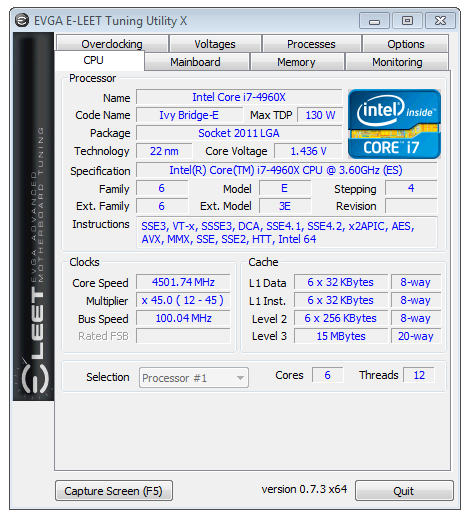Image resolution: width=469 pixels, height=518 pixels.
Task: Open the Processes tab
Action: point(312,44)
